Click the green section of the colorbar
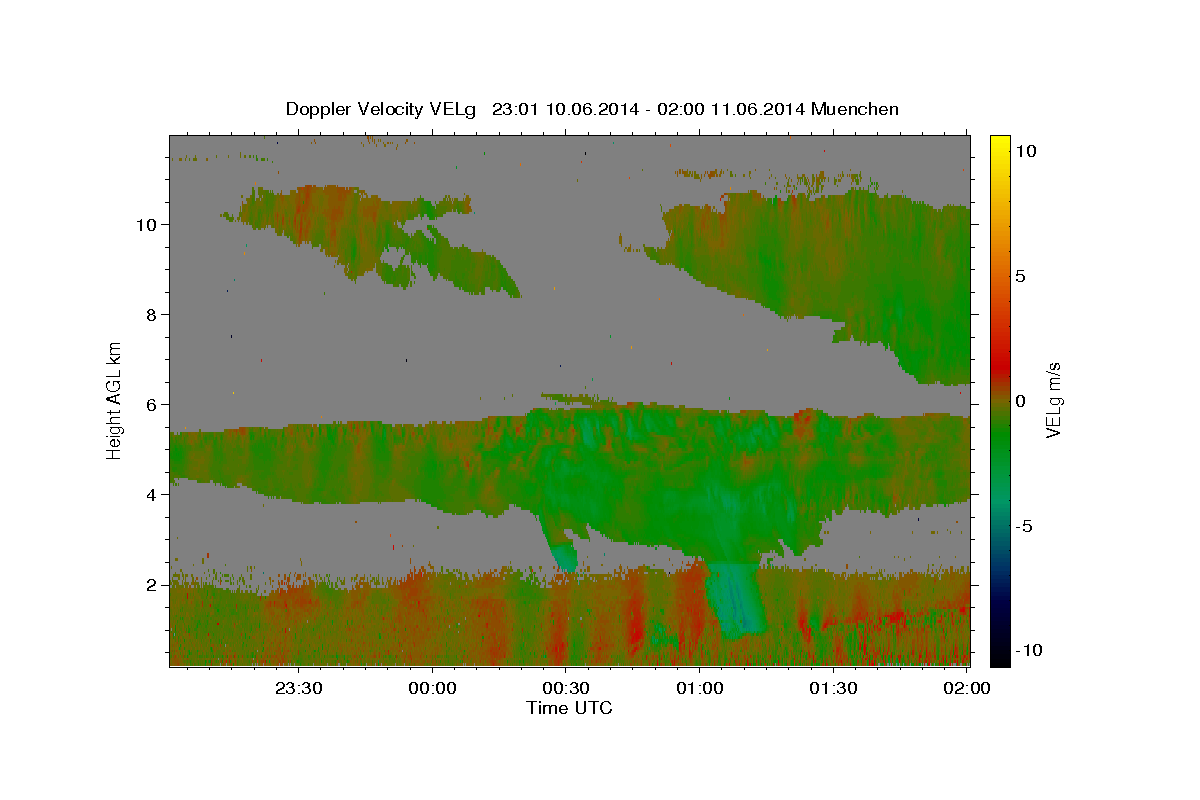Viewport: 1200px width, 800px height. 1000,440
